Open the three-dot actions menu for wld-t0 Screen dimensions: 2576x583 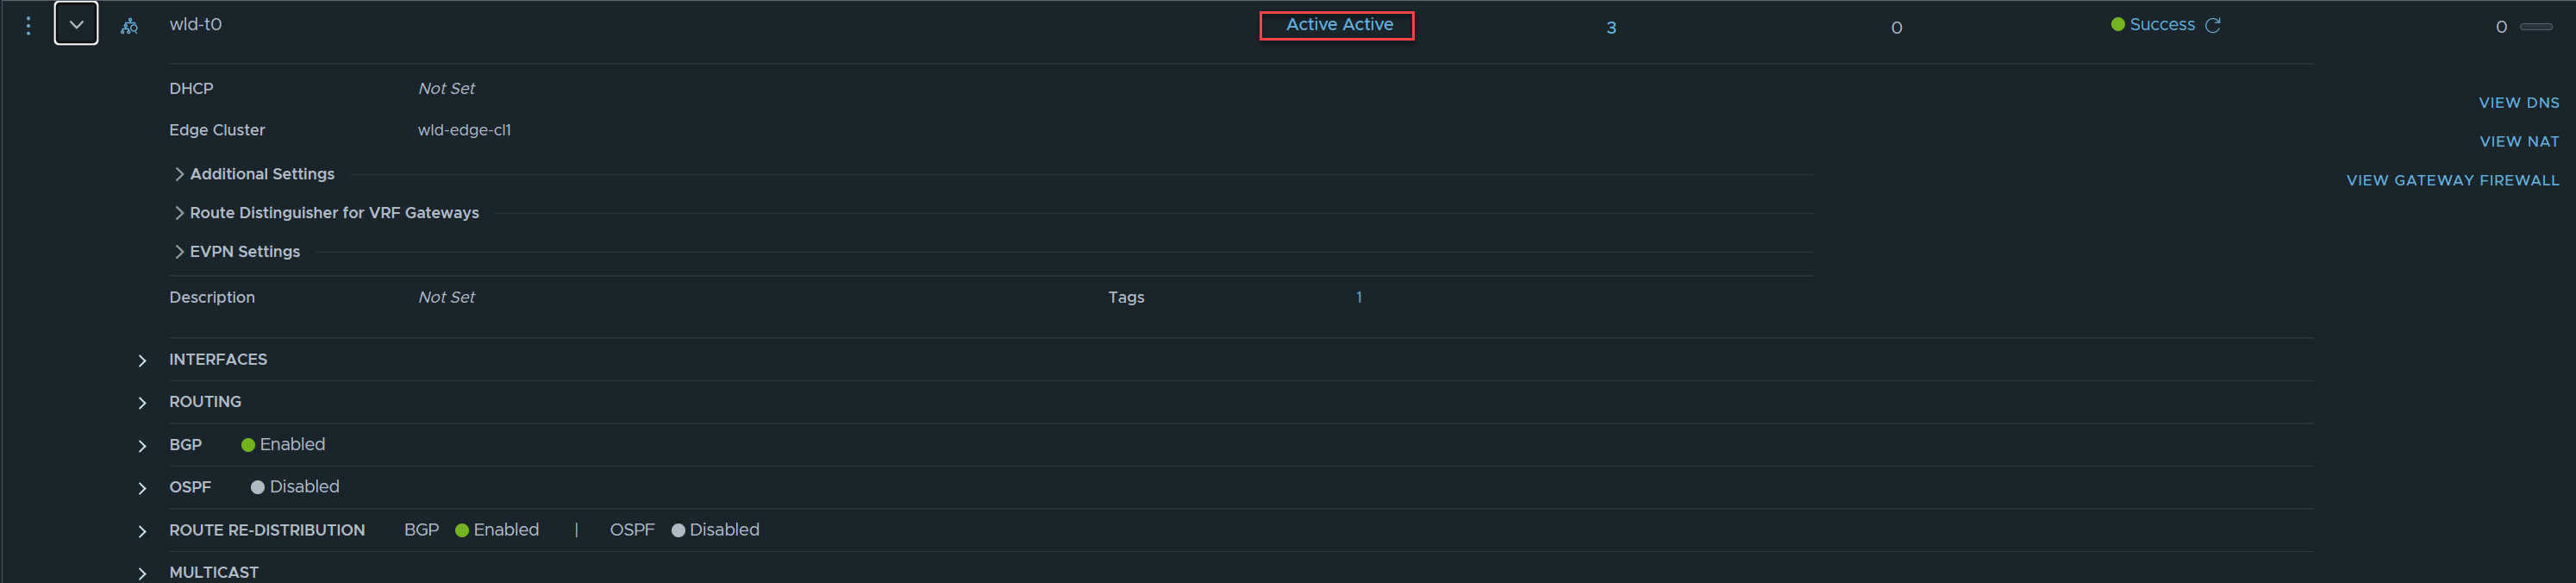(x=28, y=26)
